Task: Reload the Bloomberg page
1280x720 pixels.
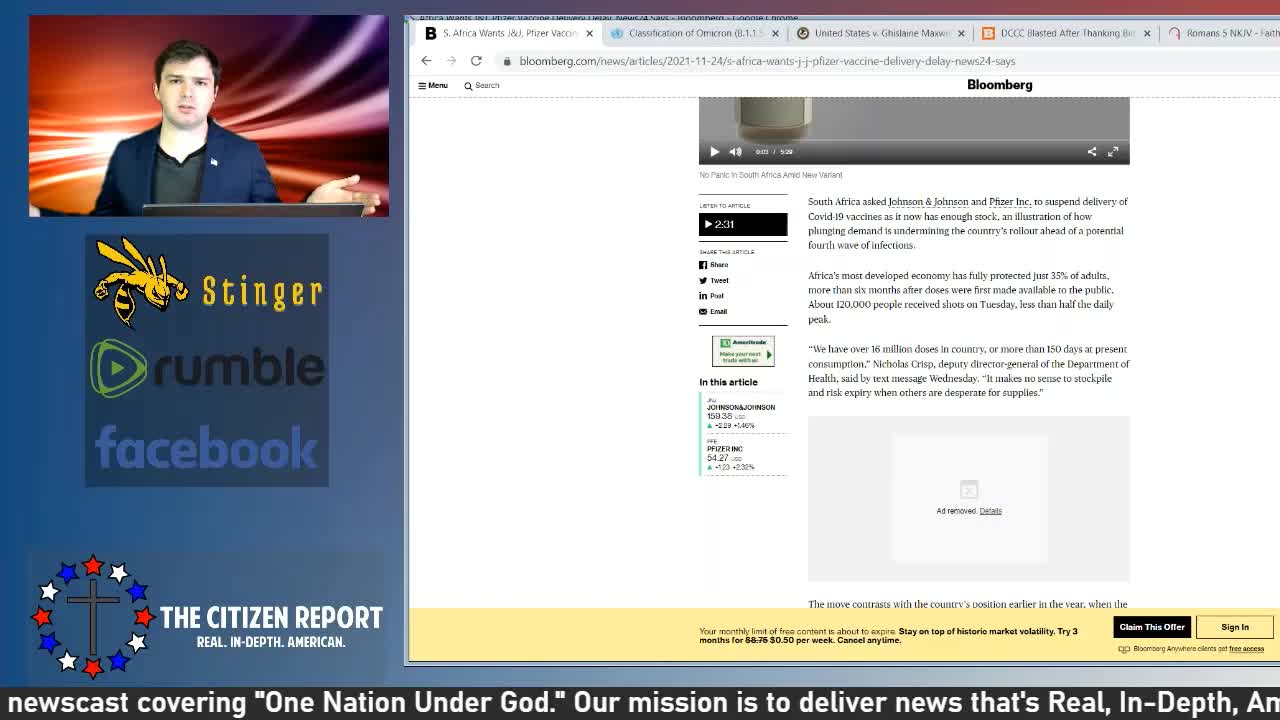Action: click(x=476, y=61)
